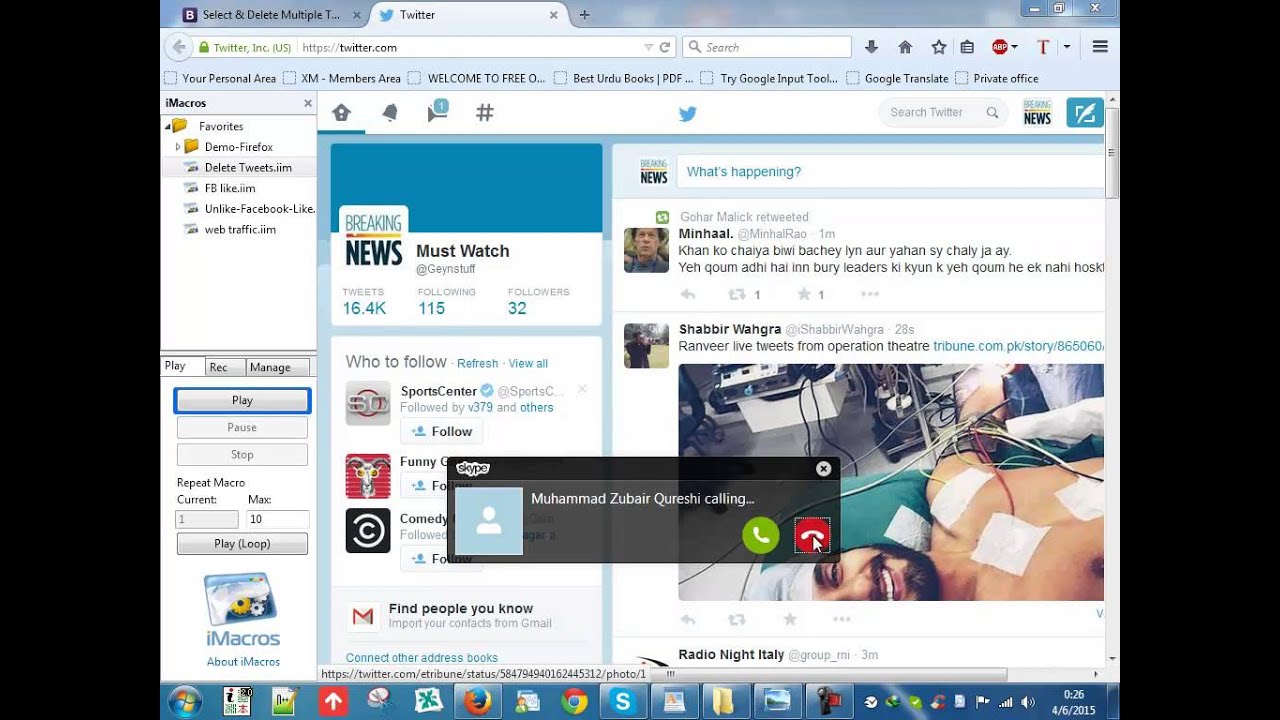Open Connect other address books link
The height and width of the screenshot is (720, 1280).
coord(421,658)
